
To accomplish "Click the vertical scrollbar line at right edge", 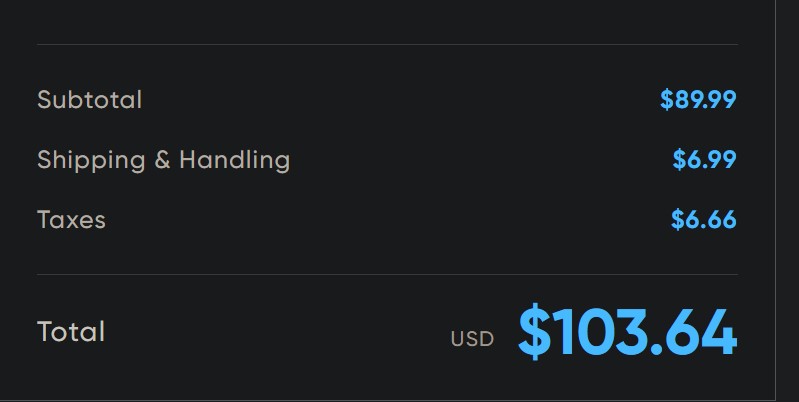I will 776,201.
